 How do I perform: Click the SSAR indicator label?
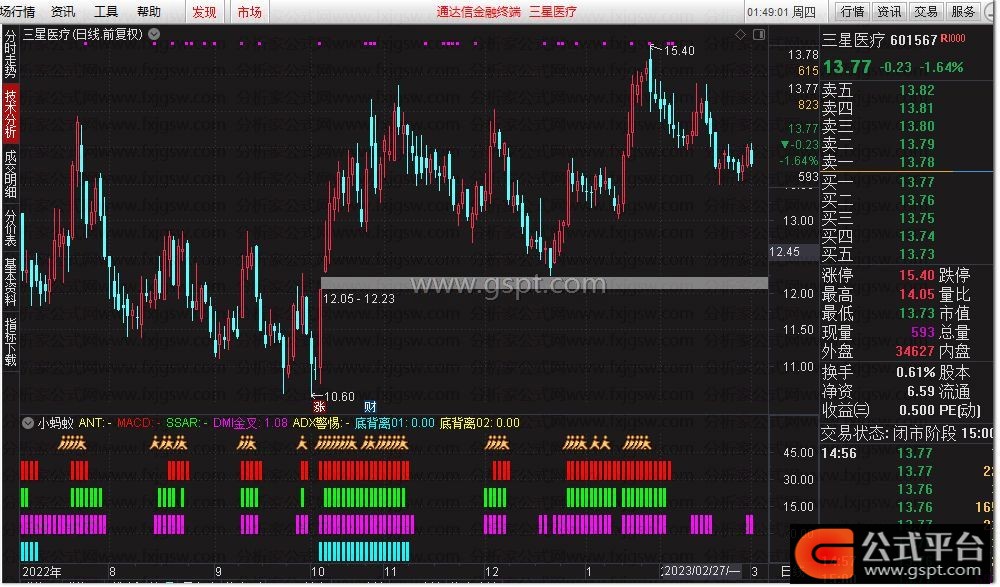187,422
